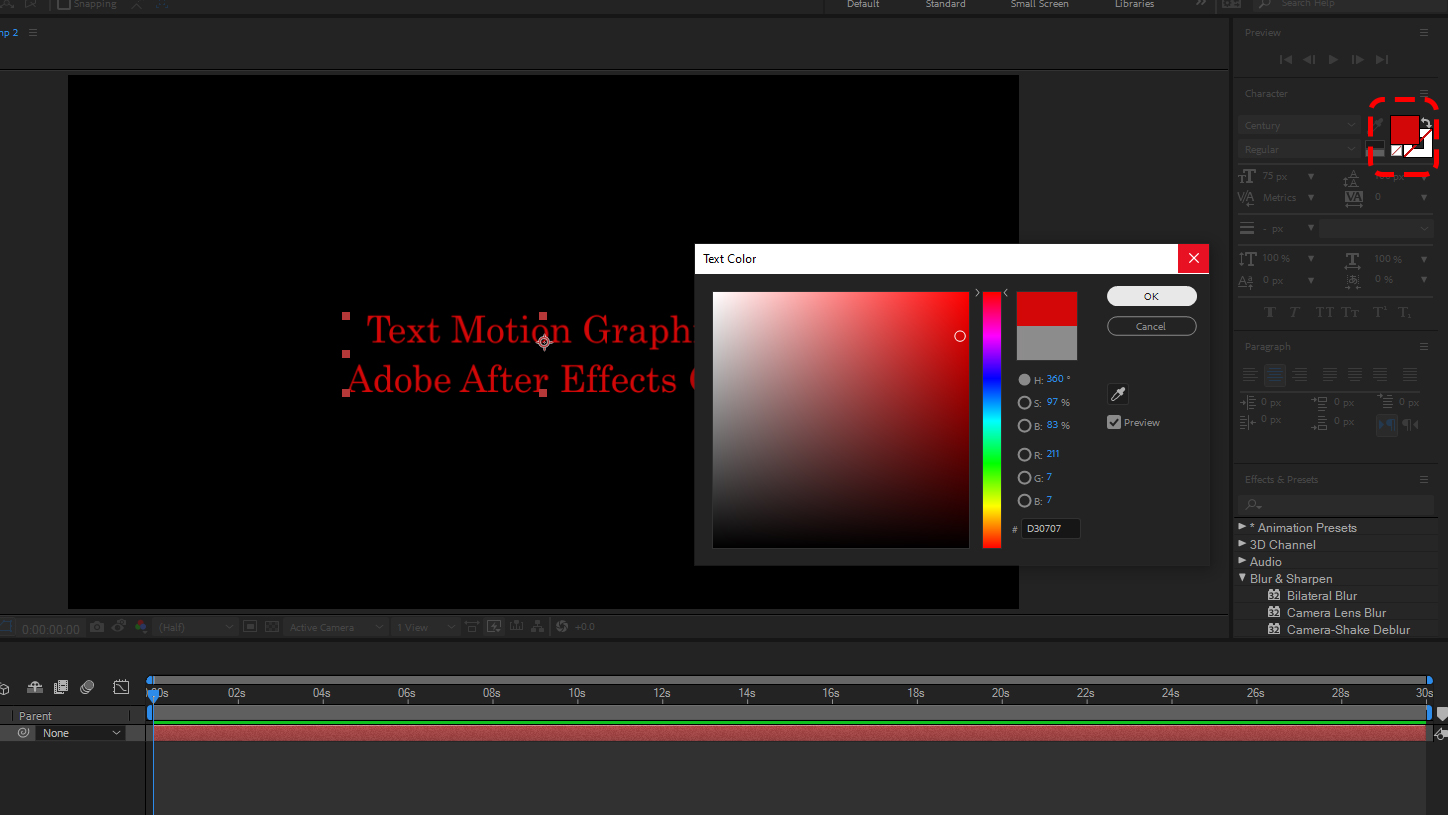This screenshot has width=1448, height=815.
Task: Right align text in Paragraph panel
Action: coord(1300,375)
